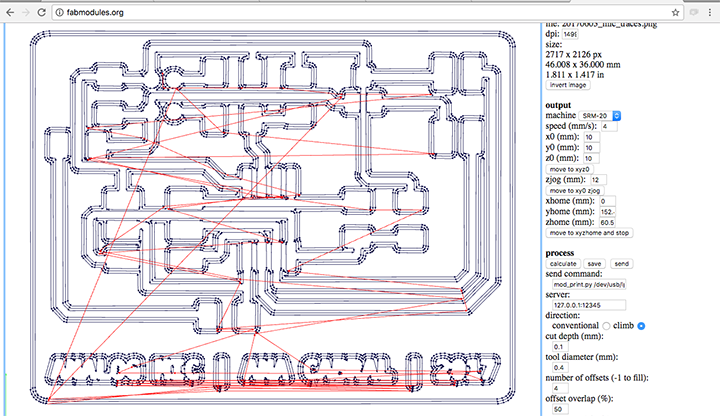Click the move to xyz0 button

[569, 169]
